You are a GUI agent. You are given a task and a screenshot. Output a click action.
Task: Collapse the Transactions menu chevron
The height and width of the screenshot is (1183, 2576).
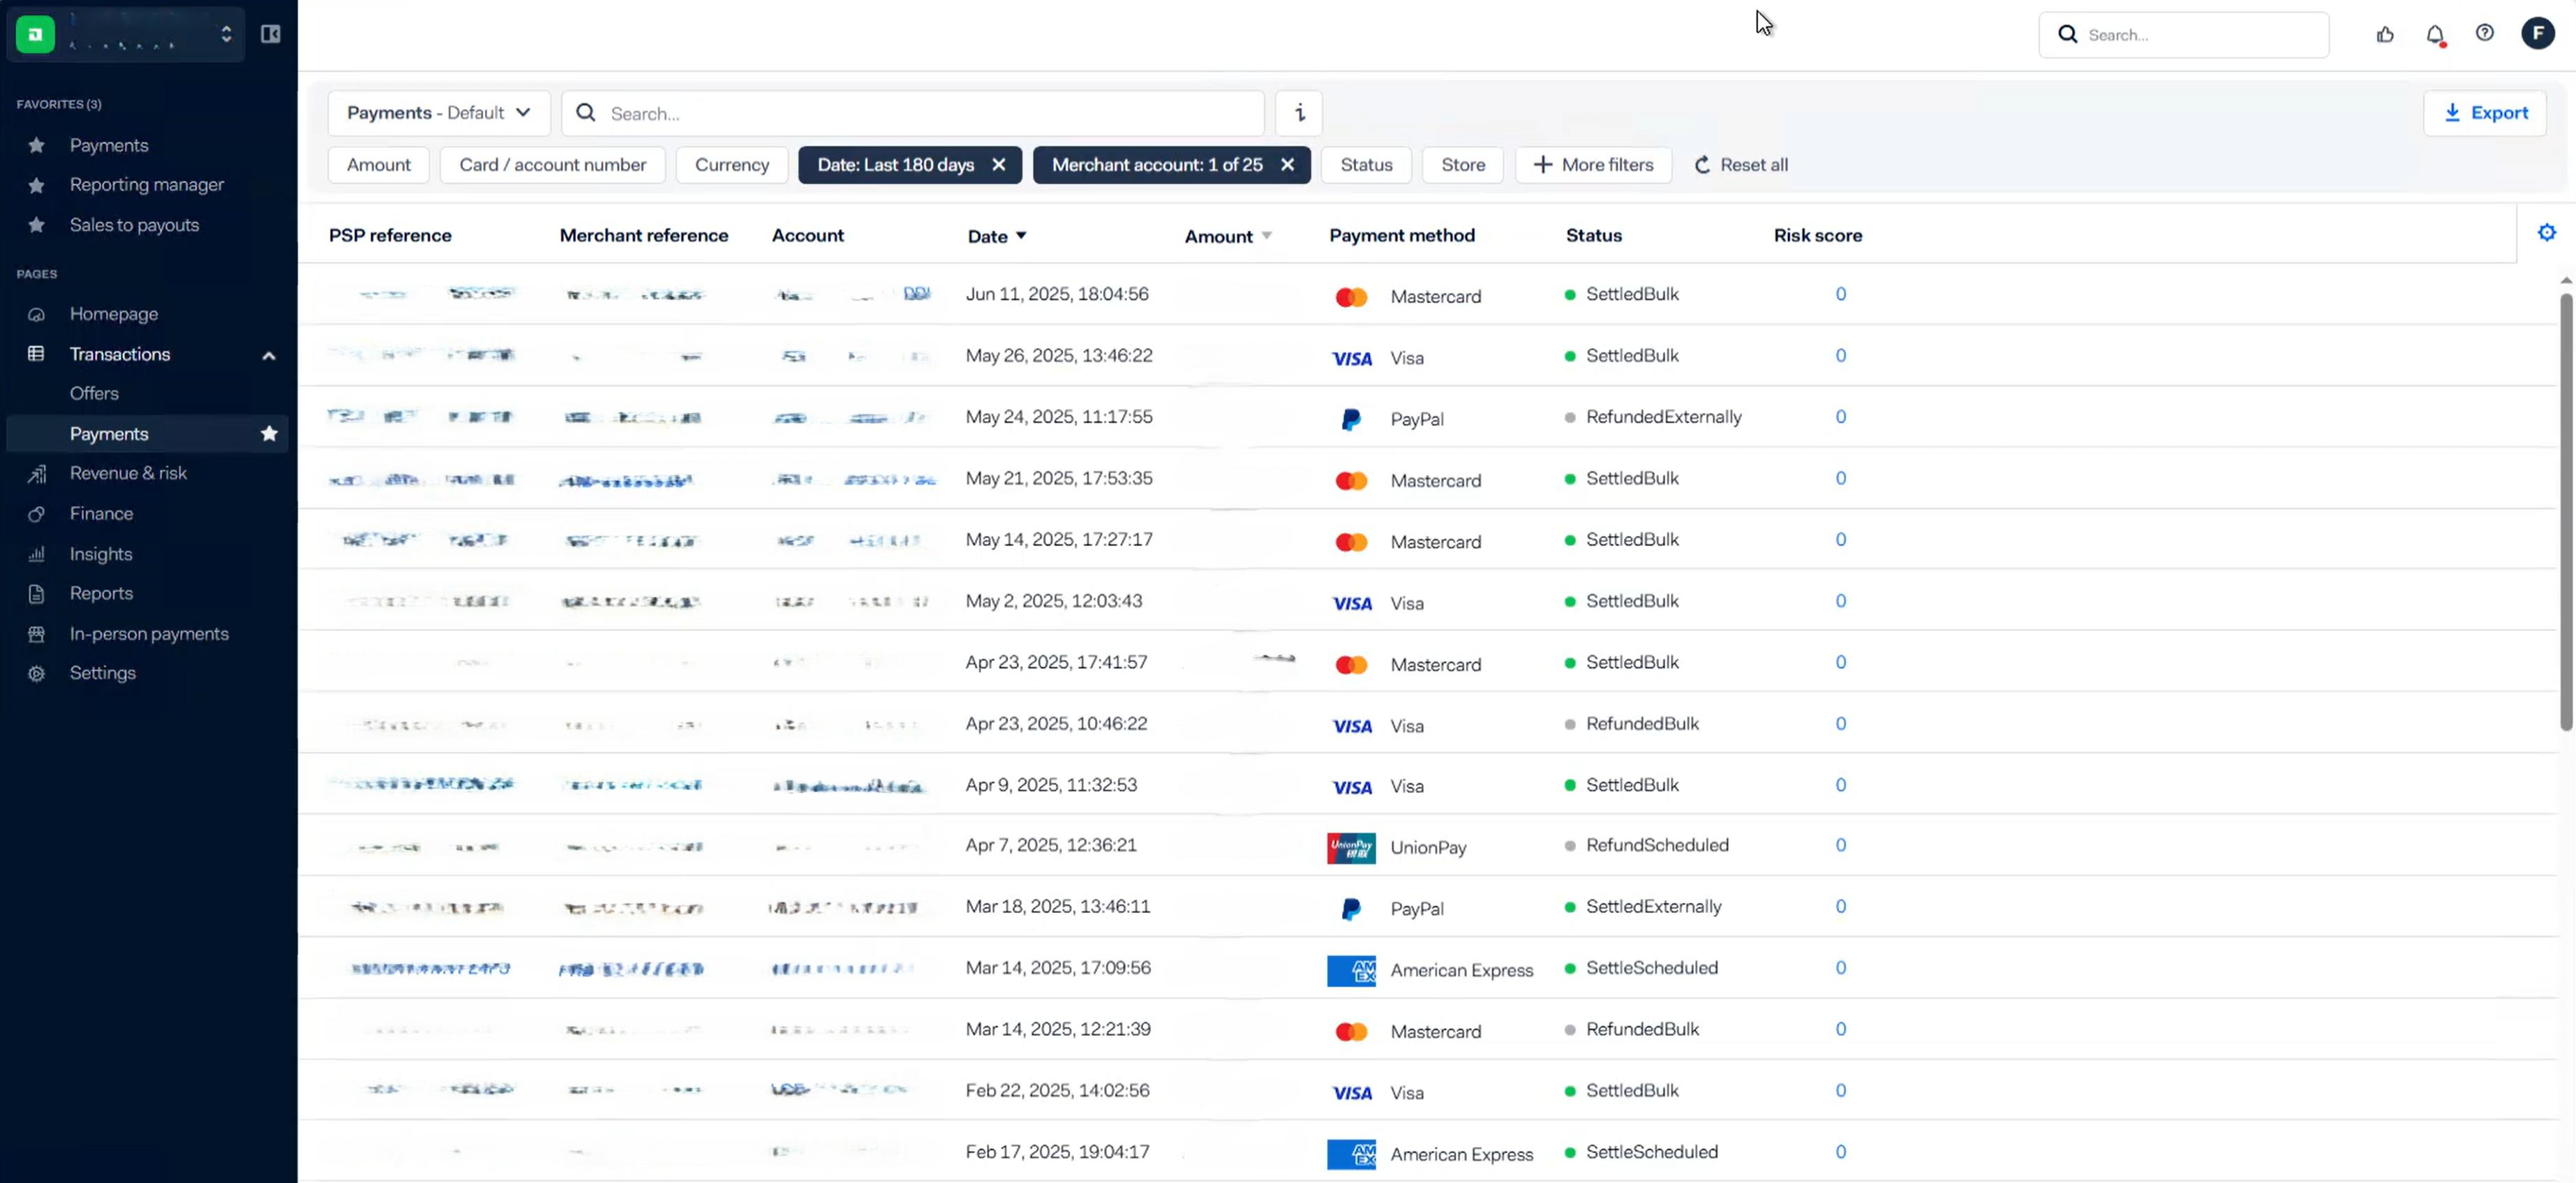click(x=268, y=355)
